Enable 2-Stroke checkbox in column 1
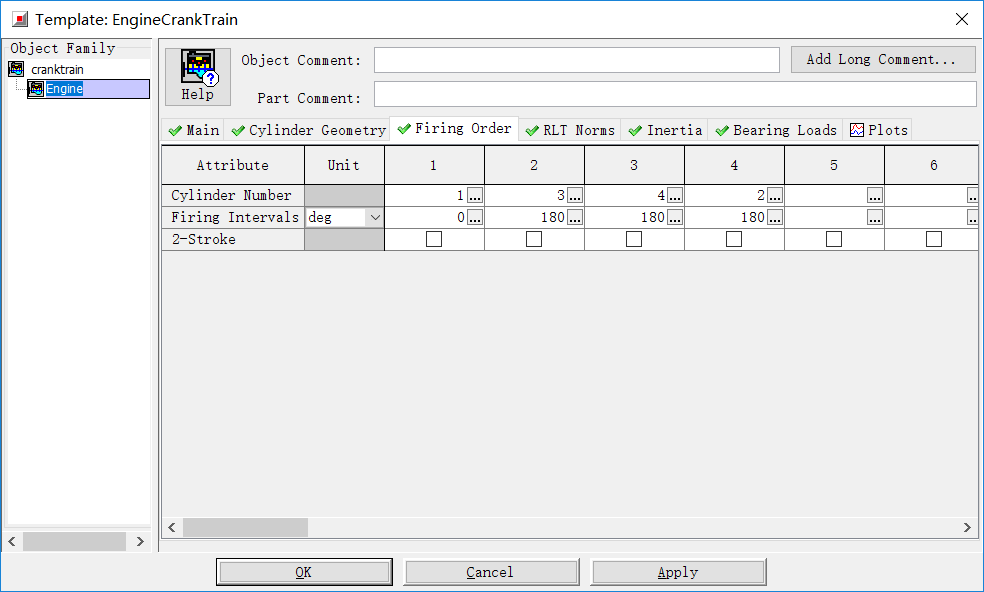The image size is (984, 592). pos(434,240)
